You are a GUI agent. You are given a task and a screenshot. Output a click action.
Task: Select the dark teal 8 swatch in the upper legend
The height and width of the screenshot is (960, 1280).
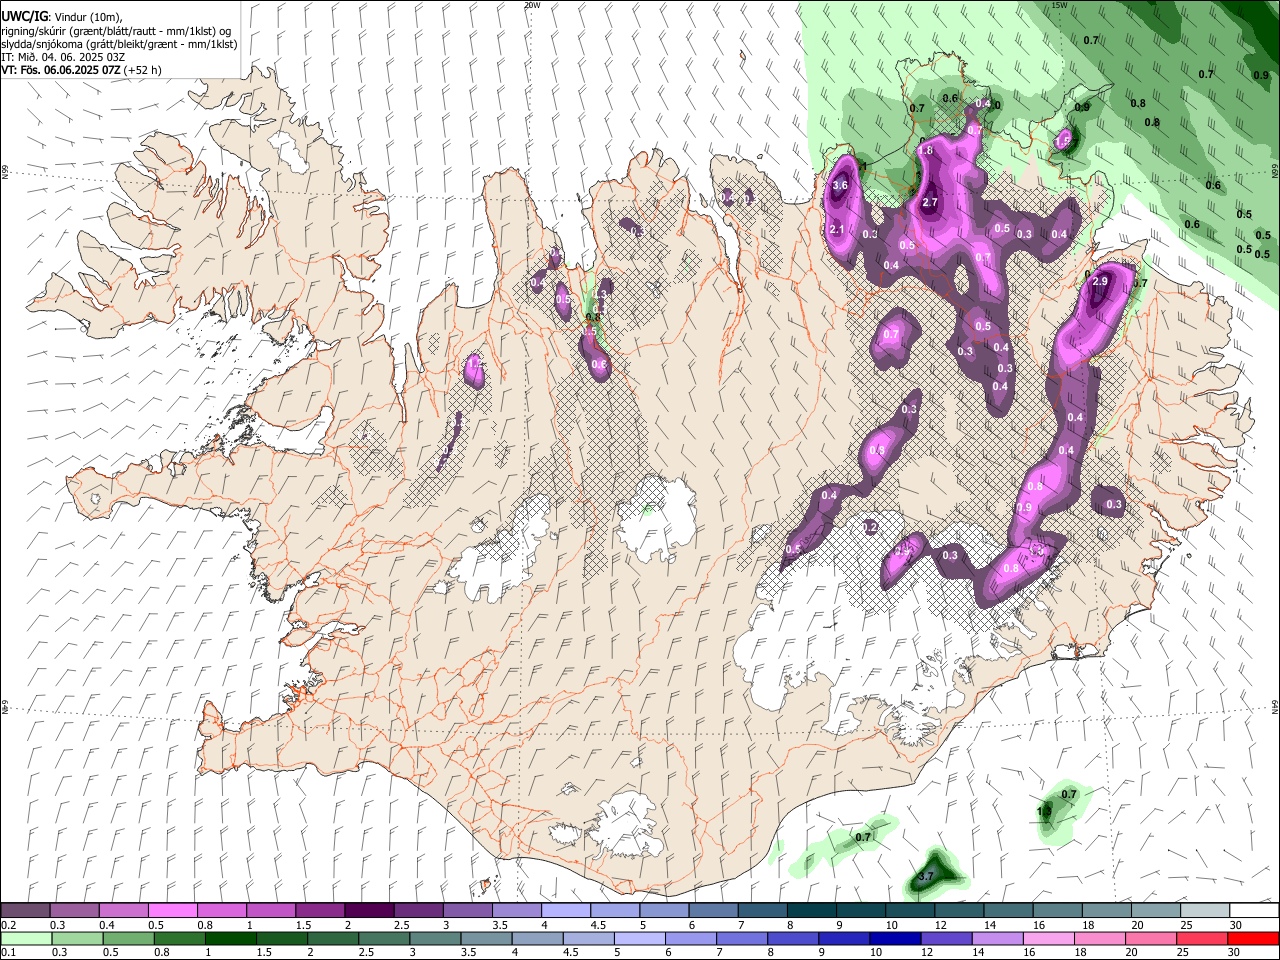point(811,911)
